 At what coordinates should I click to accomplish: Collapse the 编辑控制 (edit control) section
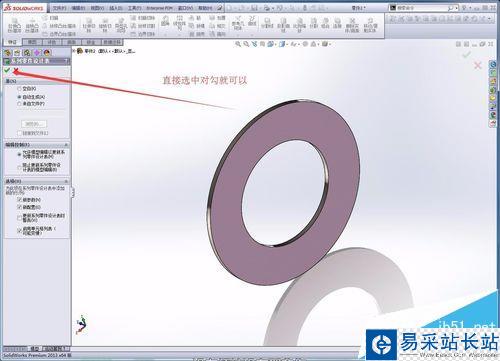(x=66, y=145)
